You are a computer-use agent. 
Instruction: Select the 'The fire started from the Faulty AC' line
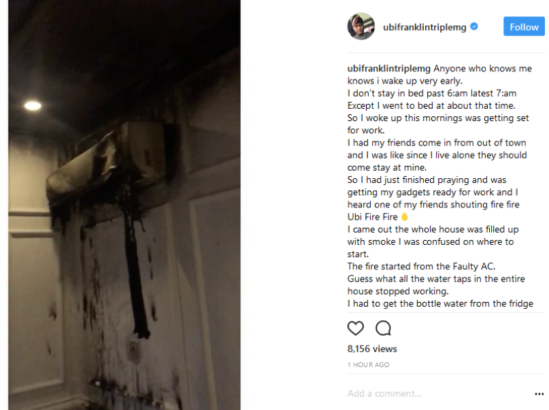[x=421, y=266]
